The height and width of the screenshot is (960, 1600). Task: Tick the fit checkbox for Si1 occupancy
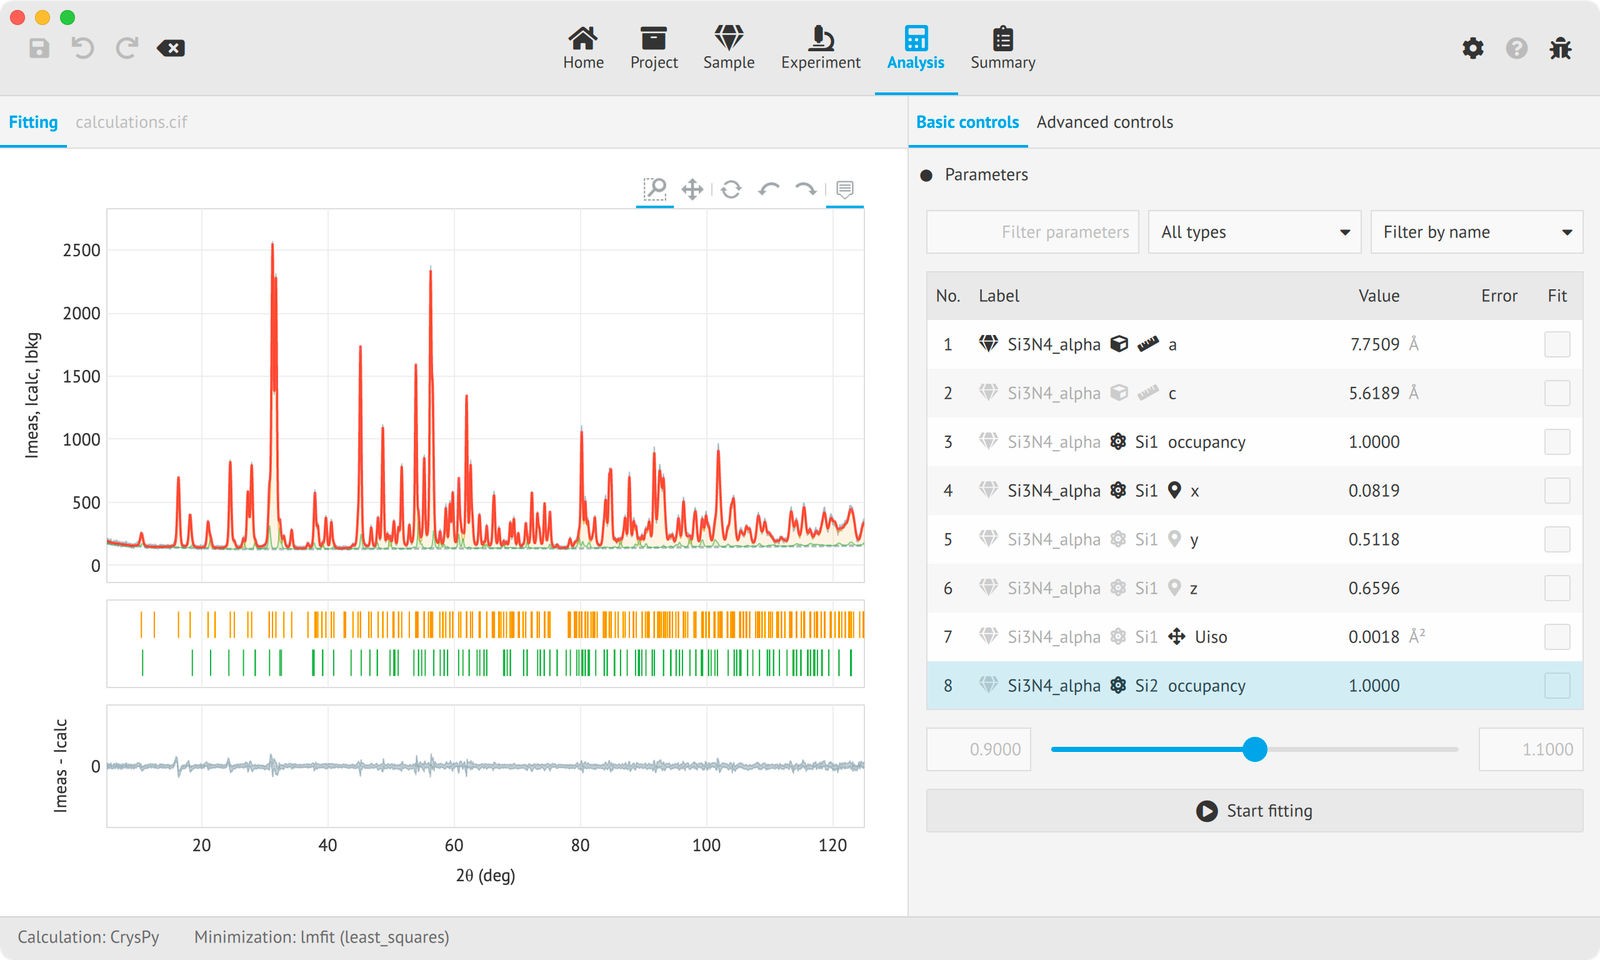point(1557,442)
